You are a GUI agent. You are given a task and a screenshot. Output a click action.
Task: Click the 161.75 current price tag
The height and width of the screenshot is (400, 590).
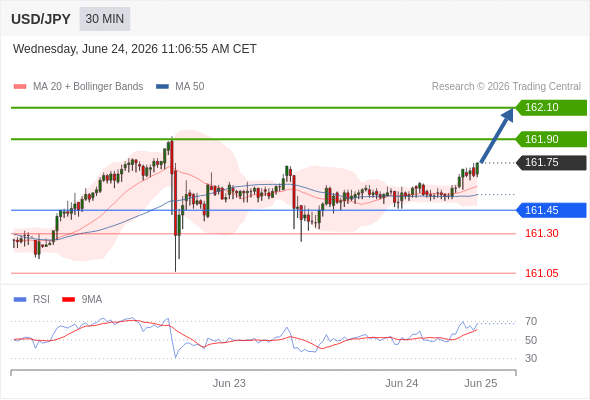(551, 163)
